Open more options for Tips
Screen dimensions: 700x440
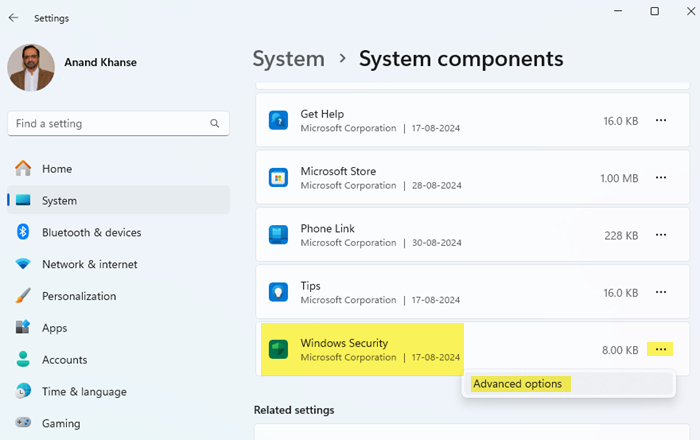point(660,292)
